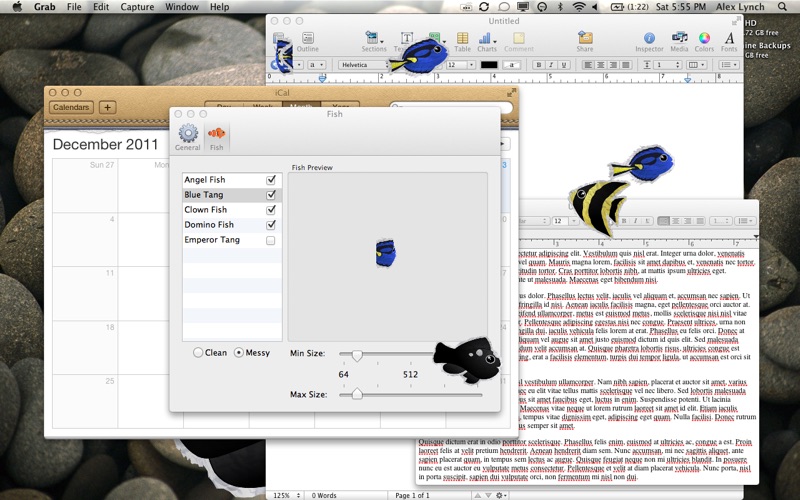Open the Fonts panel
Image resolution: width=800 pixels, height=500 pixels.
pos(729,40)
